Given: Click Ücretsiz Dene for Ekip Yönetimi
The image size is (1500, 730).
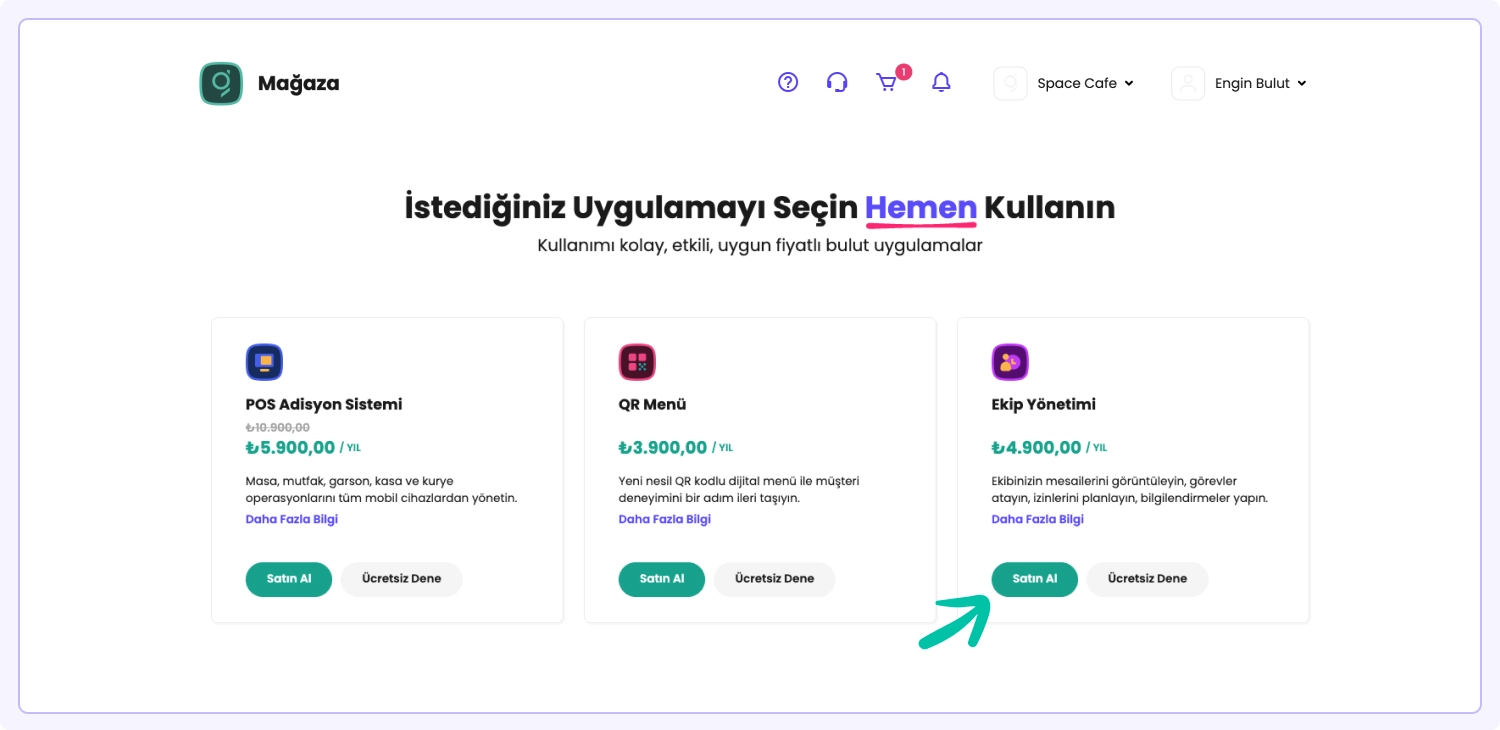Looking at the screenshot, I should pos(1147,579).
